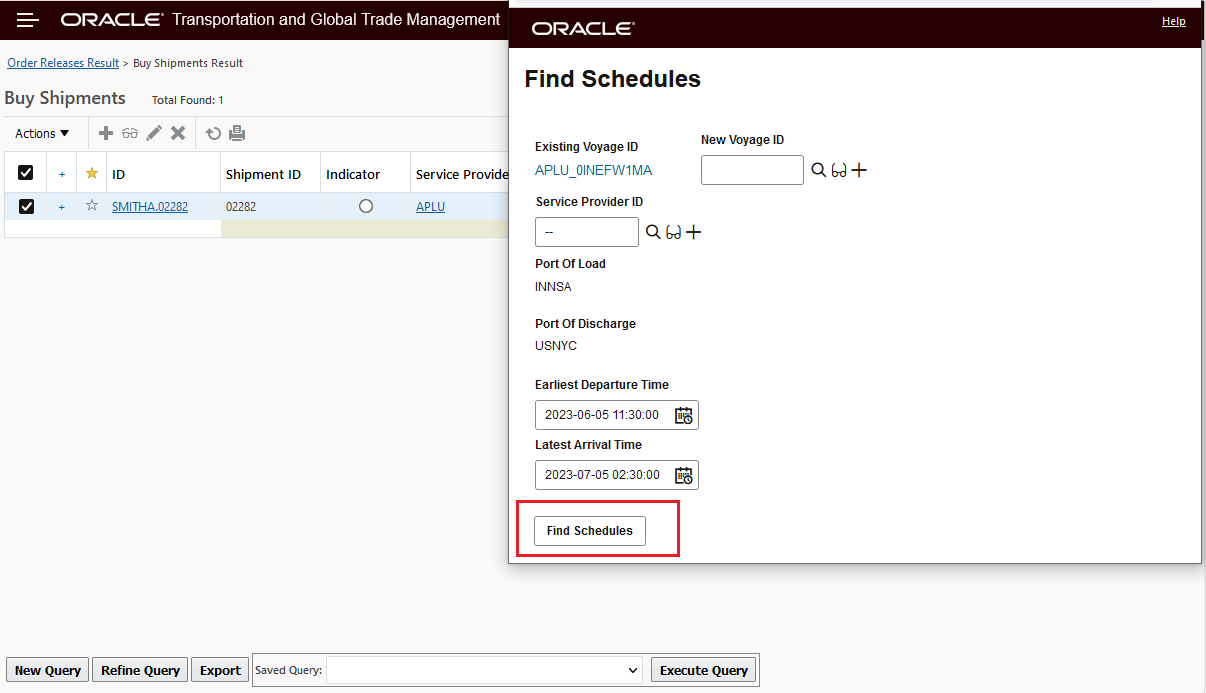The height and width of the screenshot is (693, 1206).
Task: Open the Actions dropdown menu
Action: (42, 133)
